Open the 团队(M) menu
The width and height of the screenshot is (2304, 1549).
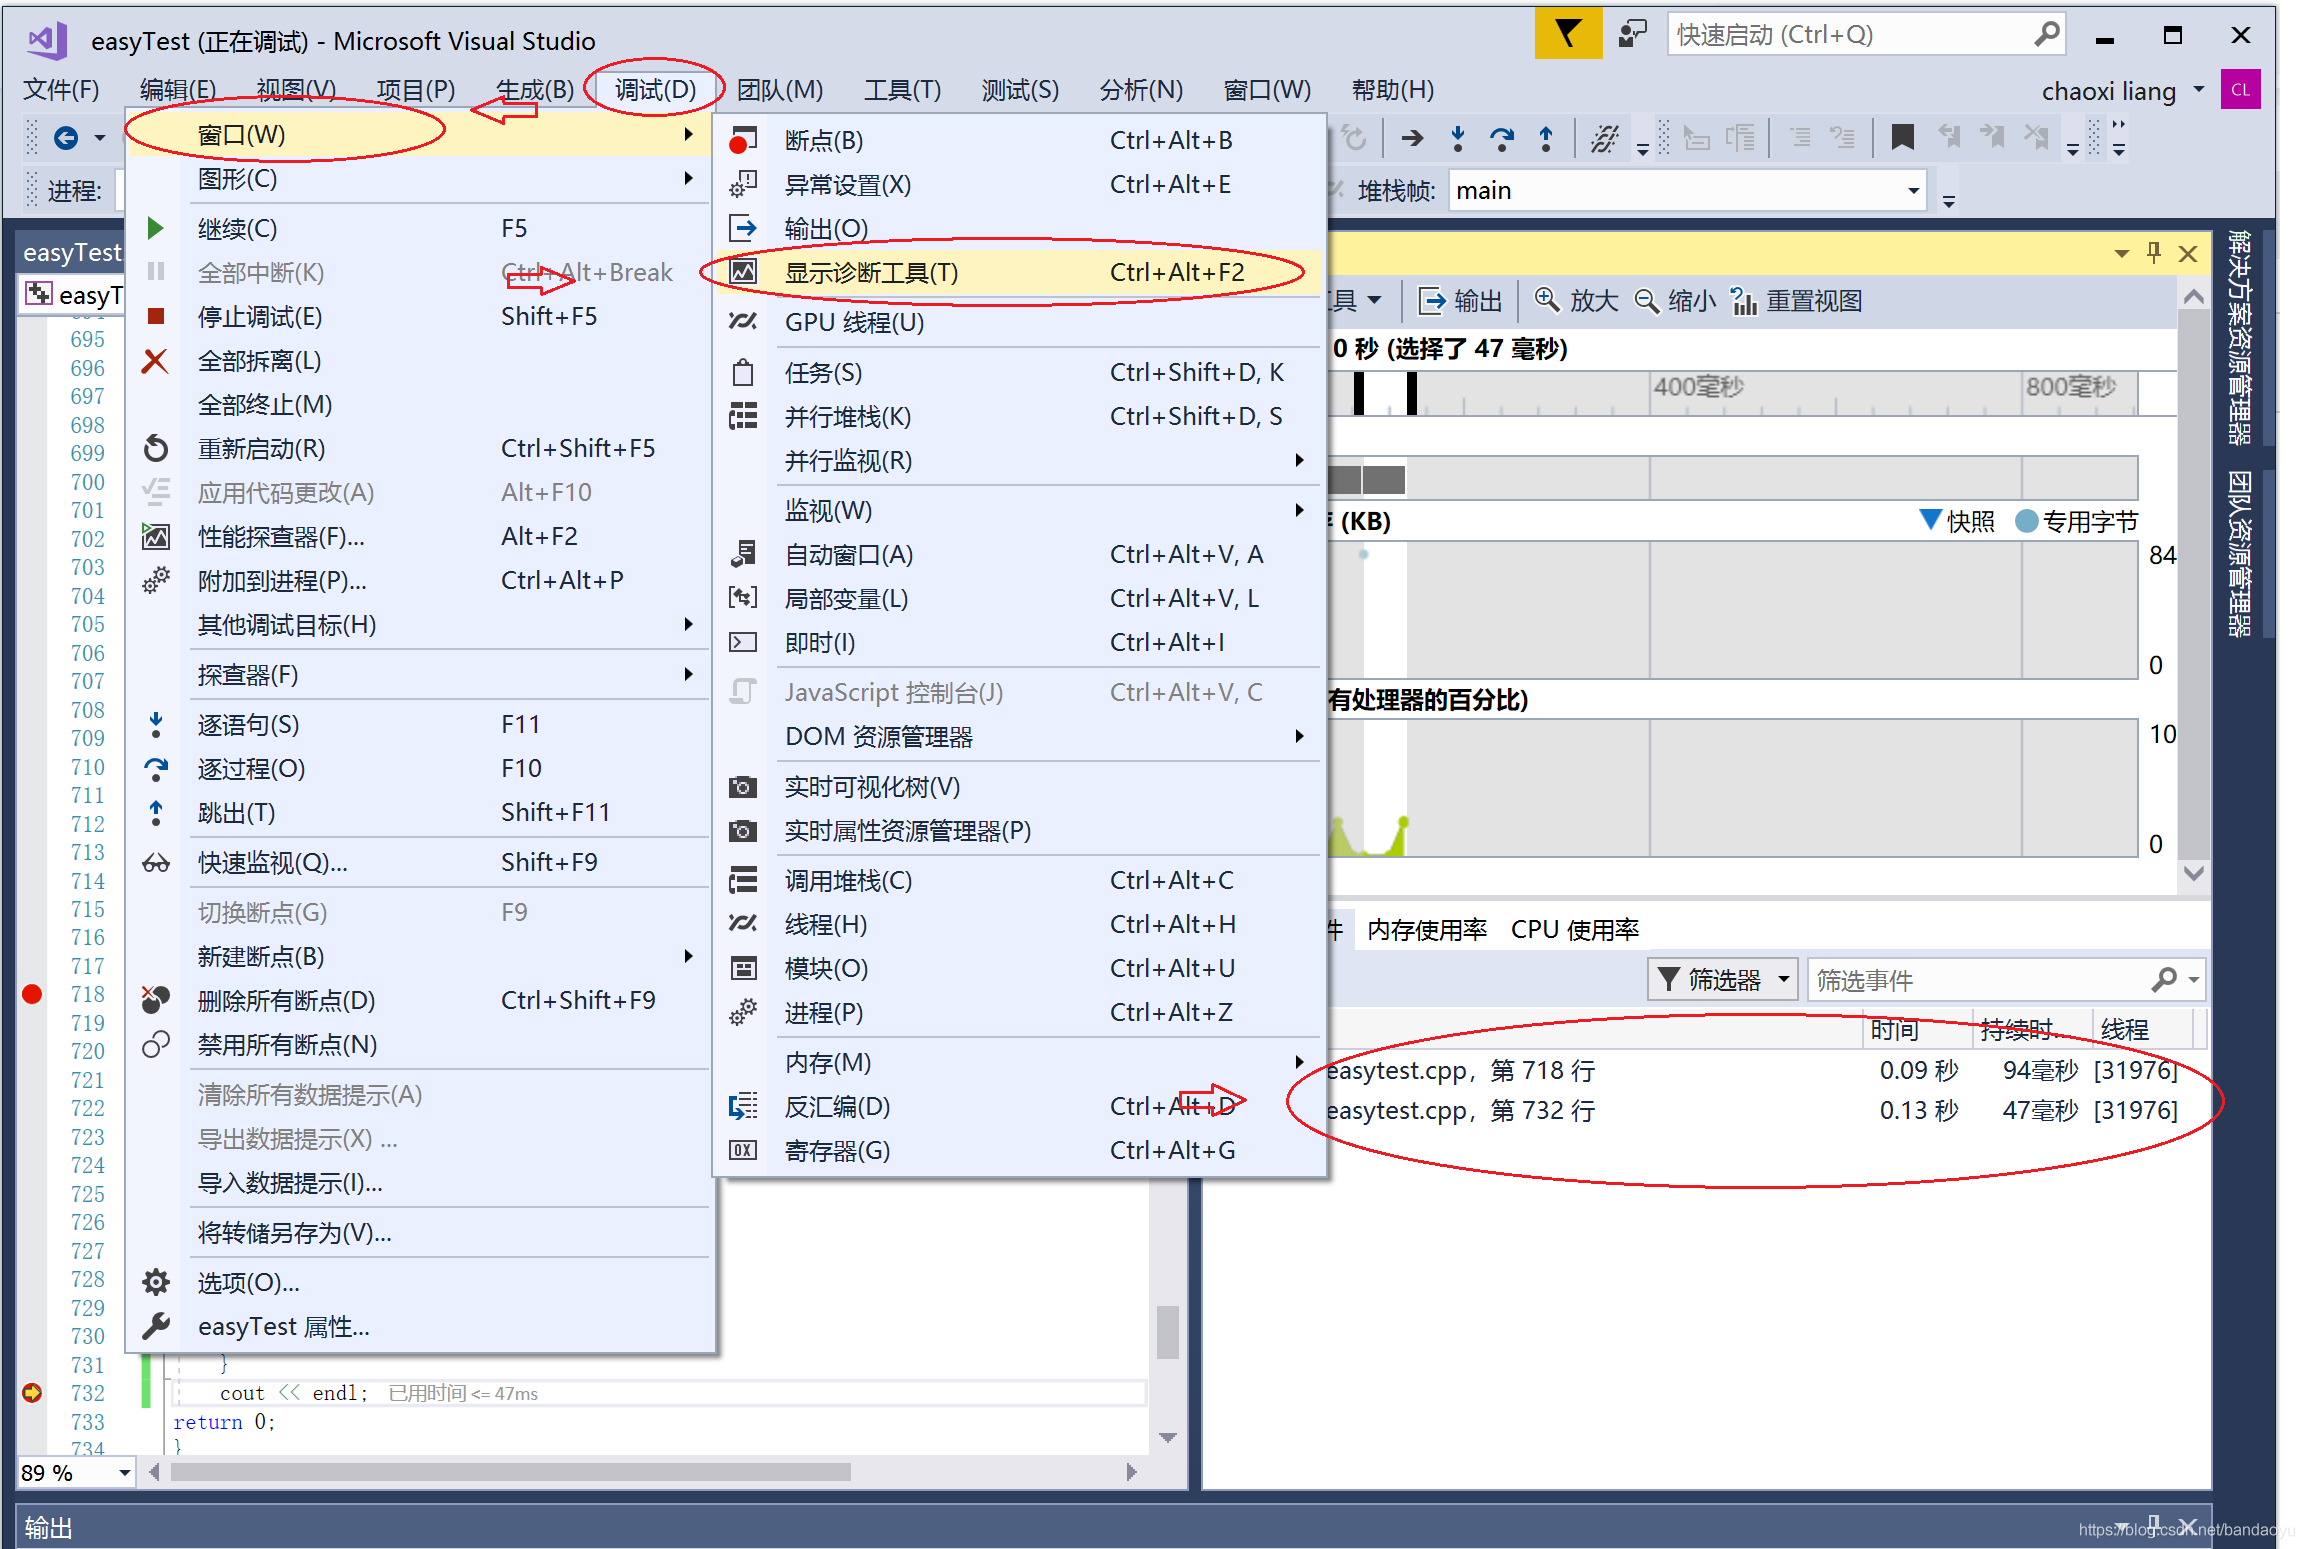(x=780, y=90)
